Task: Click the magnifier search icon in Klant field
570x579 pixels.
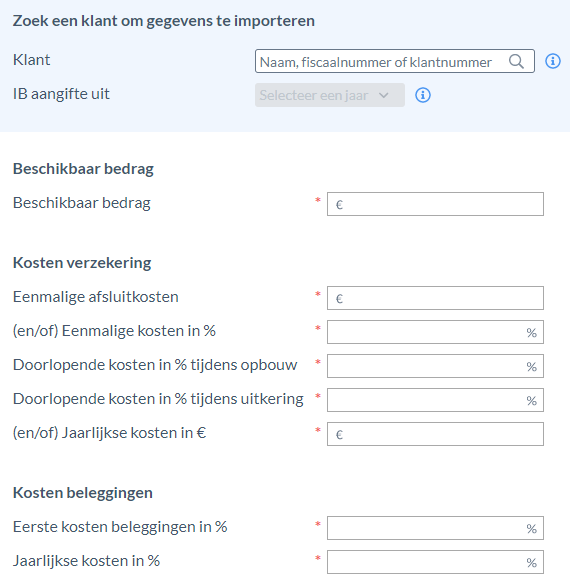Action: click(x=516, y=61)
